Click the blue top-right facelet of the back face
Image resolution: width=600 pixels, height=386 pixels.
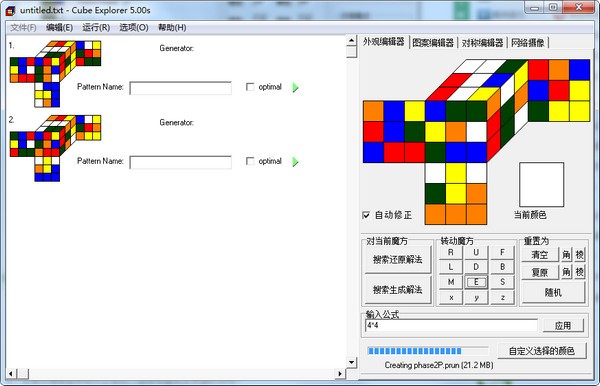click(x=580, y=70)
